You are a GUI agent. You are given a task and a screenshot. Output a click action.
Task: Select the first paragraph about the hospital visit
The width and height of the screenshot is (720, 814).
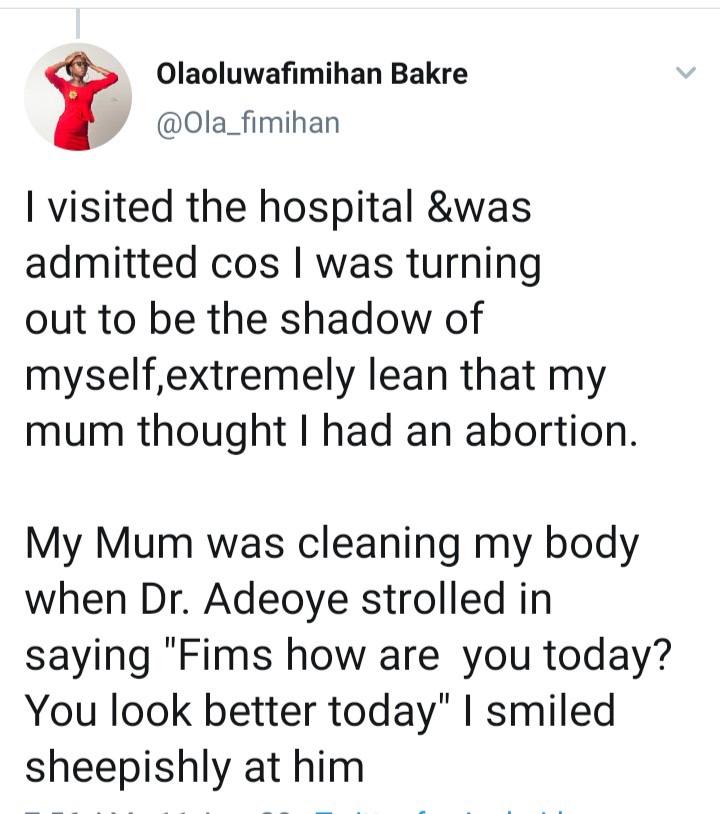point(331,318)
